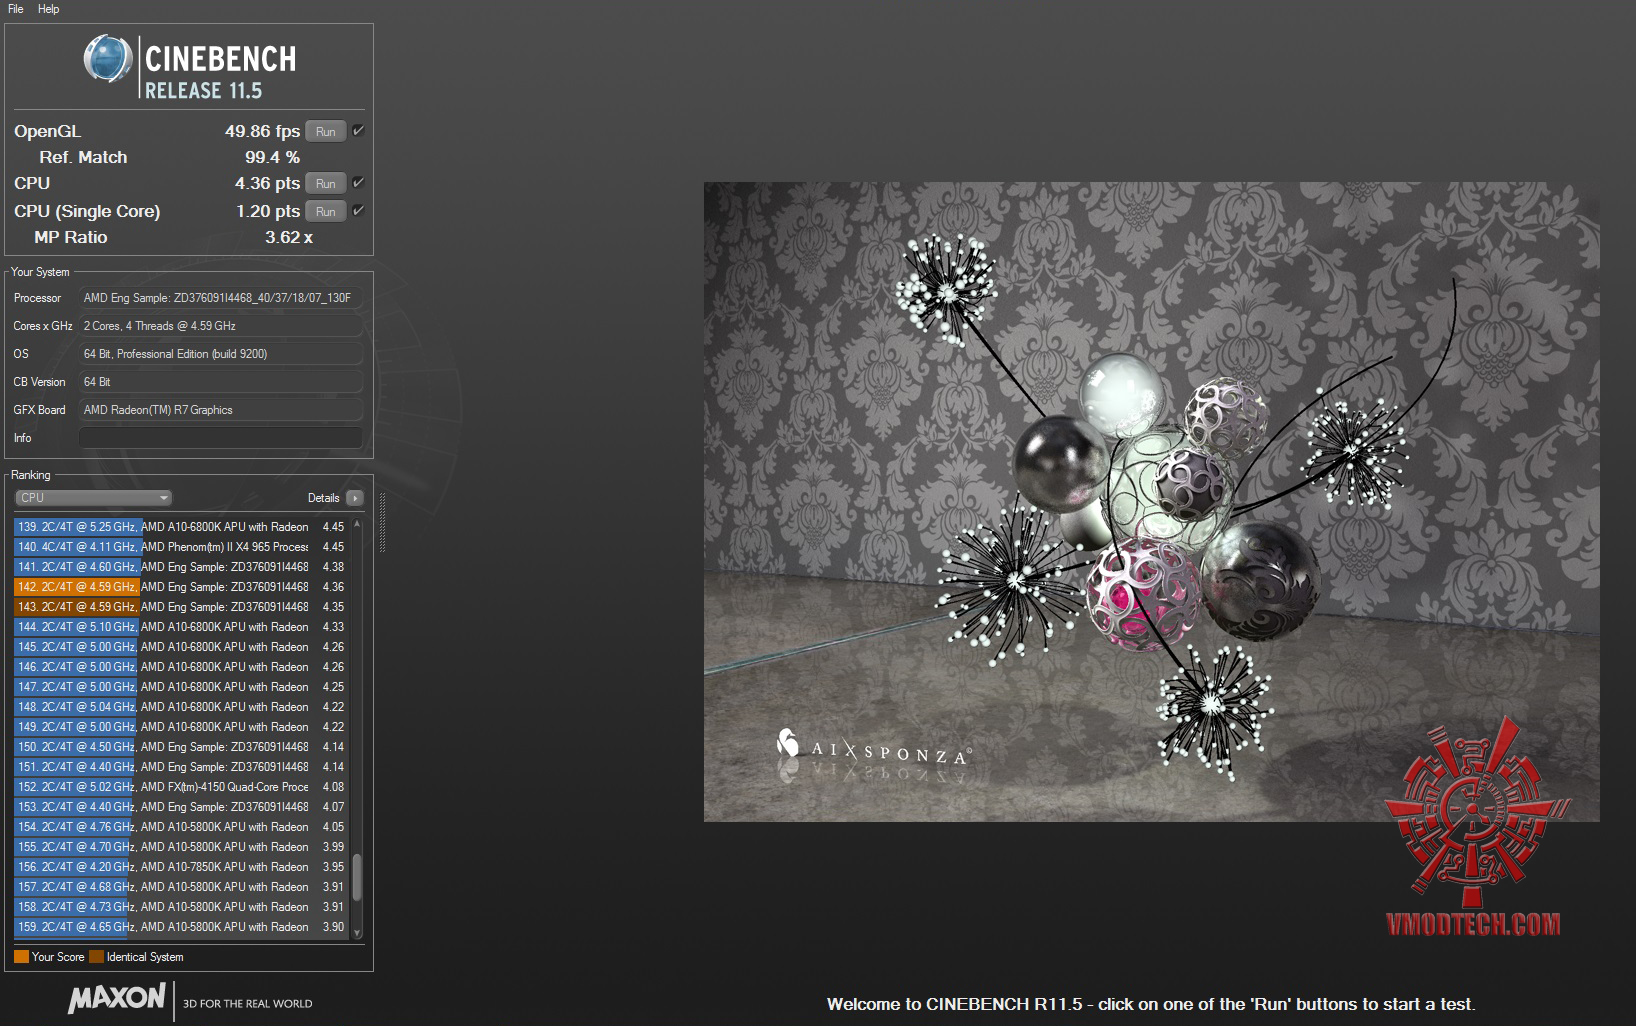Click the Details arrow icon in Ranking
The width and height of the screenshot is (1636, 1026).
[355, 498]
